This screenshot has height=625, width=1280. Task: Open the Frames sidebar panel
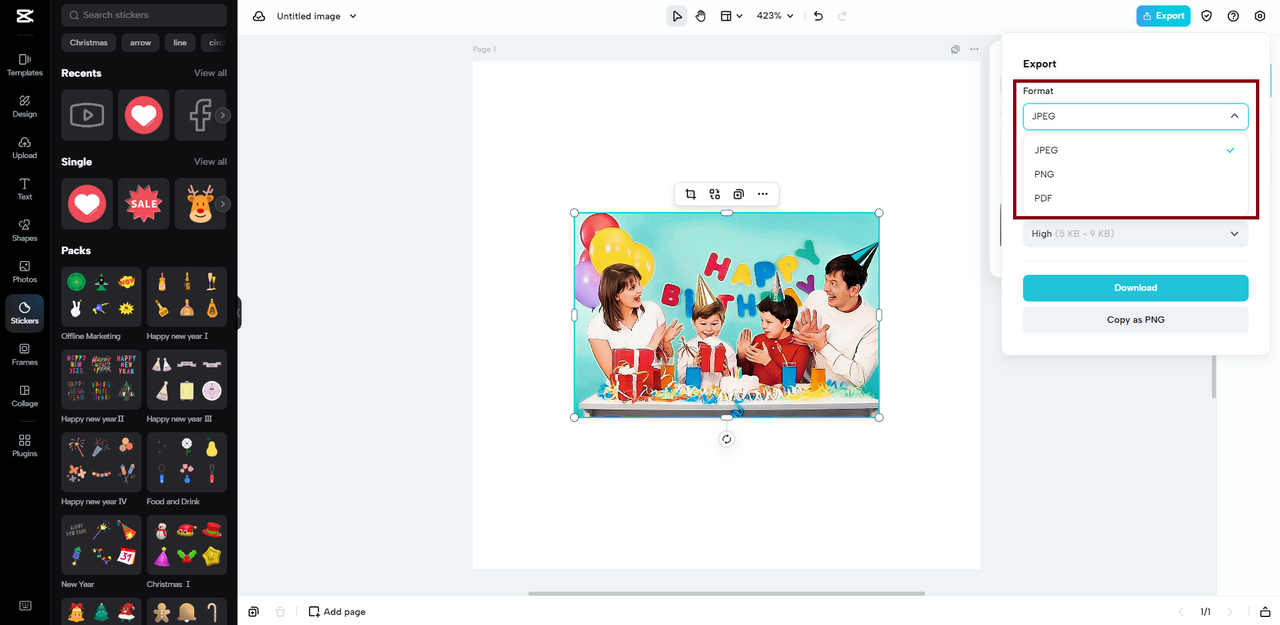(25, 355)
